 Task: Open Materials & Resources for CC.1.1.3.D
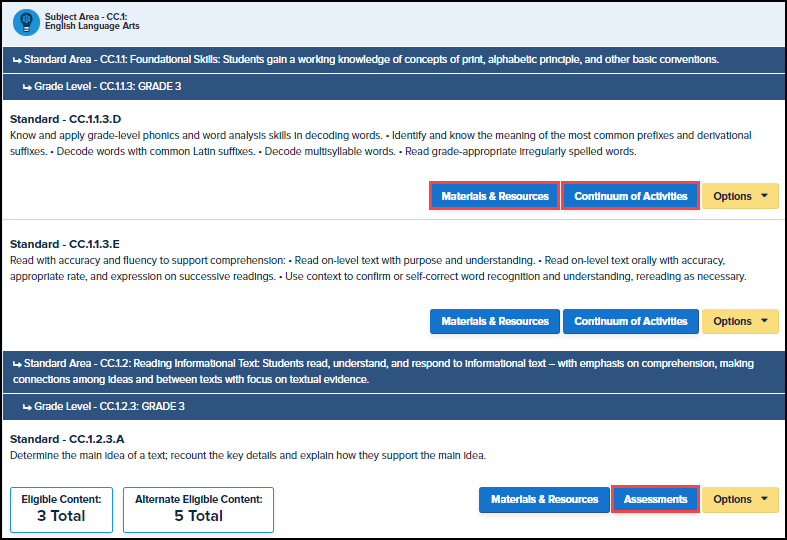(x=495, y=196)
